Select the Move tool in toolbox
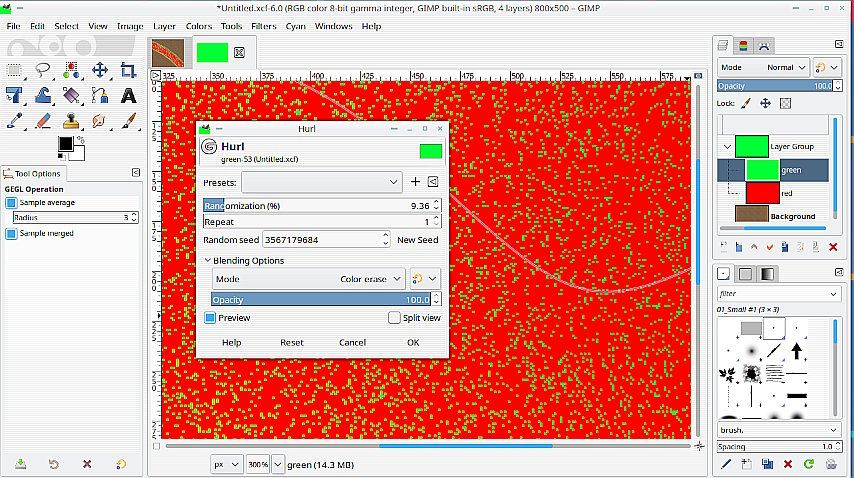 (100, 70)
